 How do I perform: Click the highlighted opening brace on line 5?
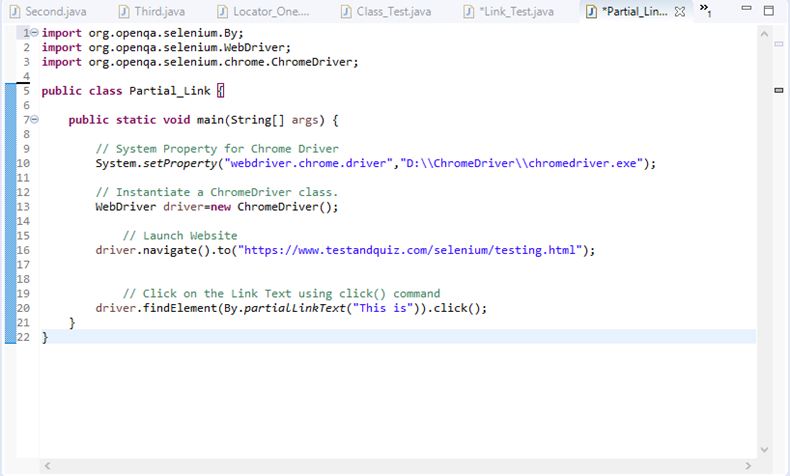(220, 91)
